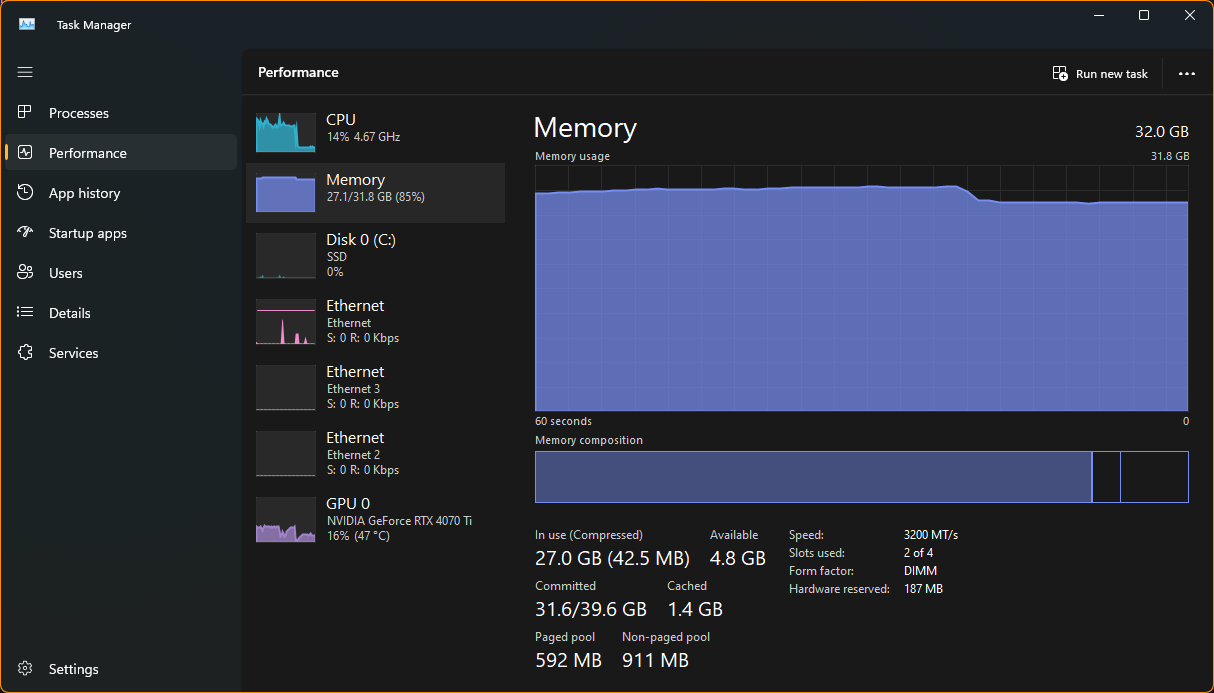Screen dimensions: 1214x693
Task: Click the Run new task button
Action: [1100, 74]
